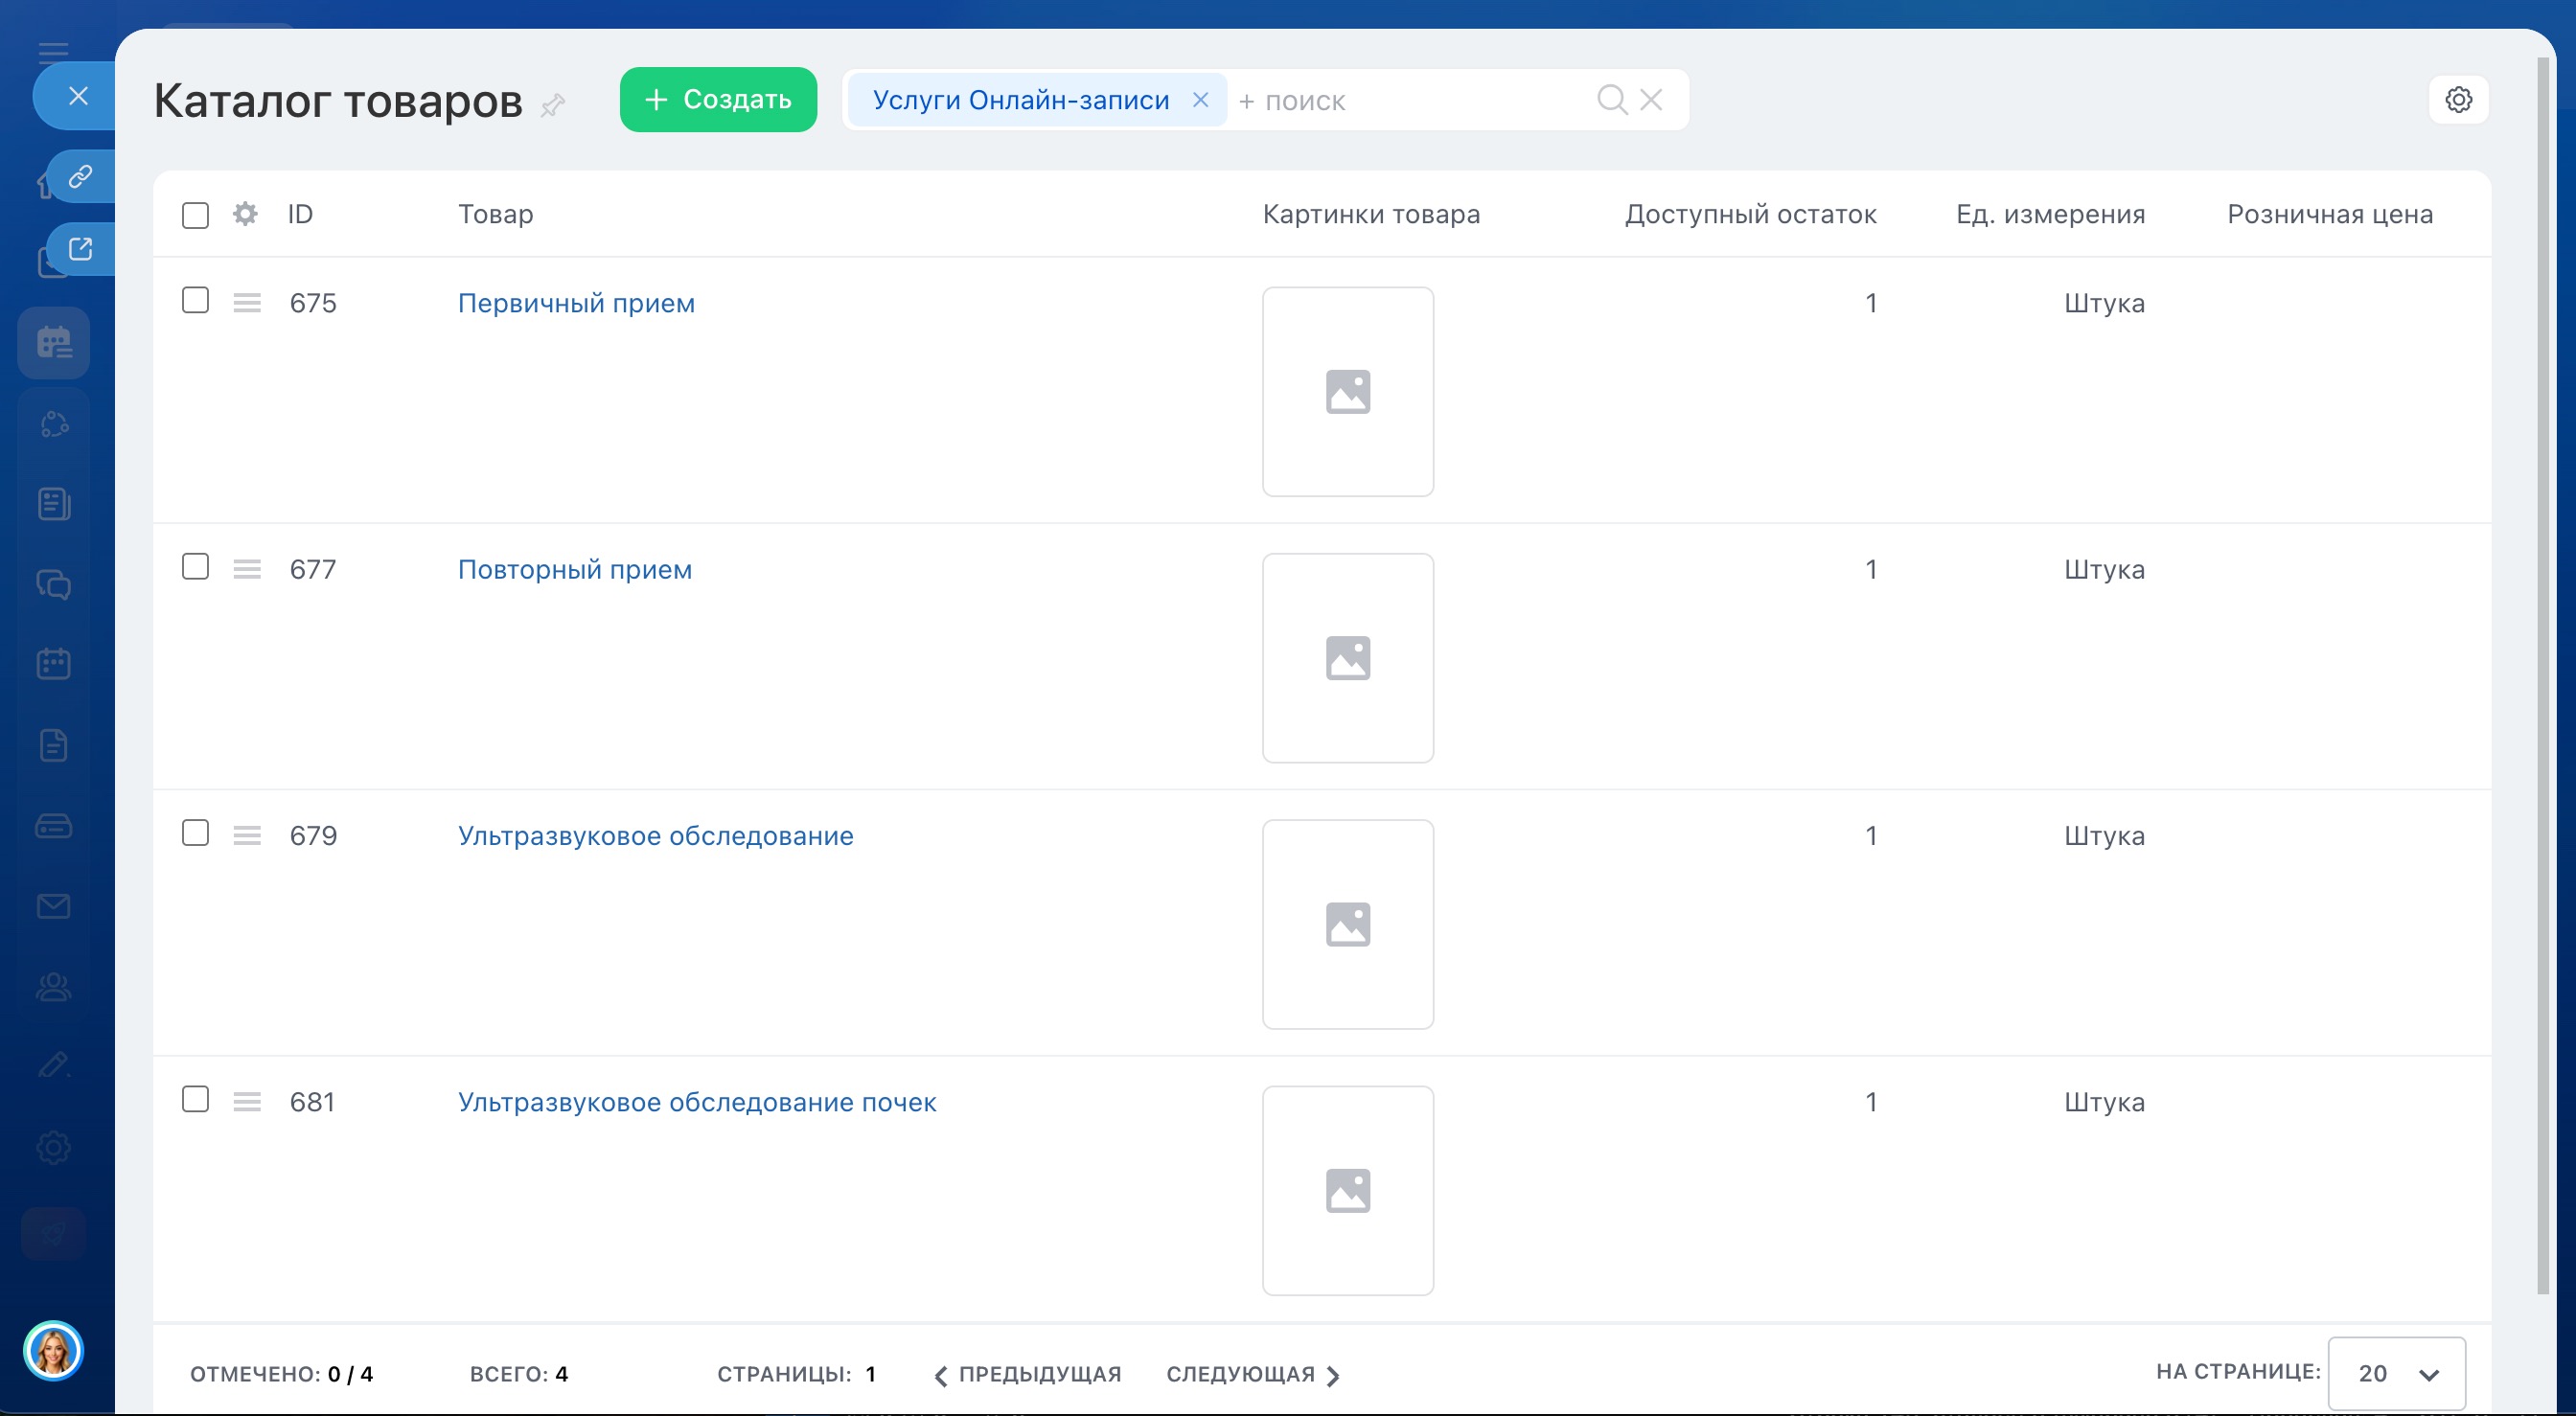Click into the + поиск search field
Viewport: 2576px width, 1416px height.
tap(1410, 101)
